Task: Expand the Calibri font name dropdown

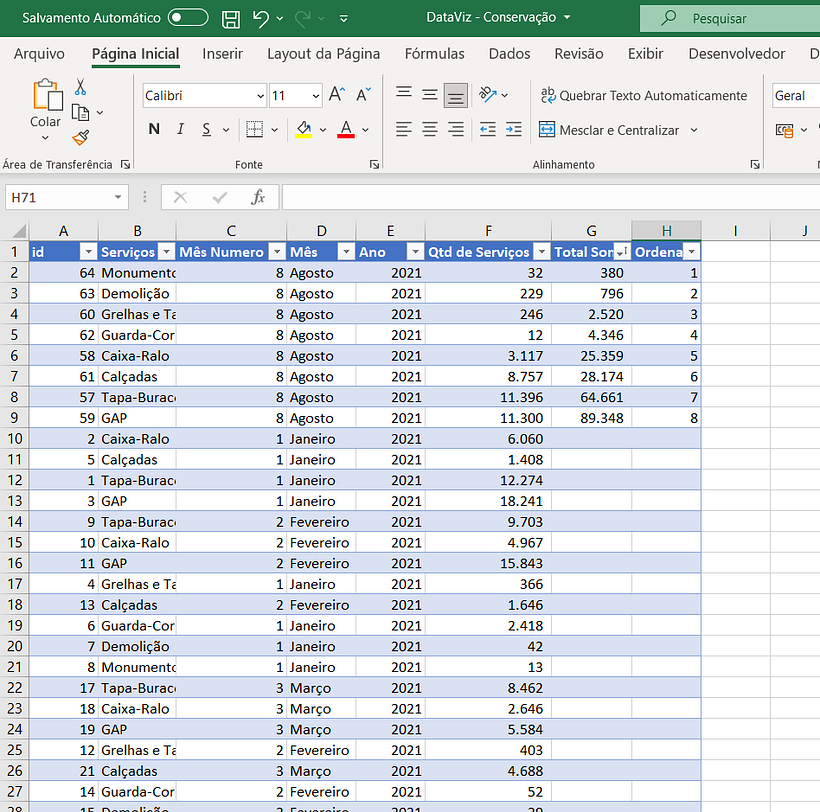Action: tap(260, 96)
